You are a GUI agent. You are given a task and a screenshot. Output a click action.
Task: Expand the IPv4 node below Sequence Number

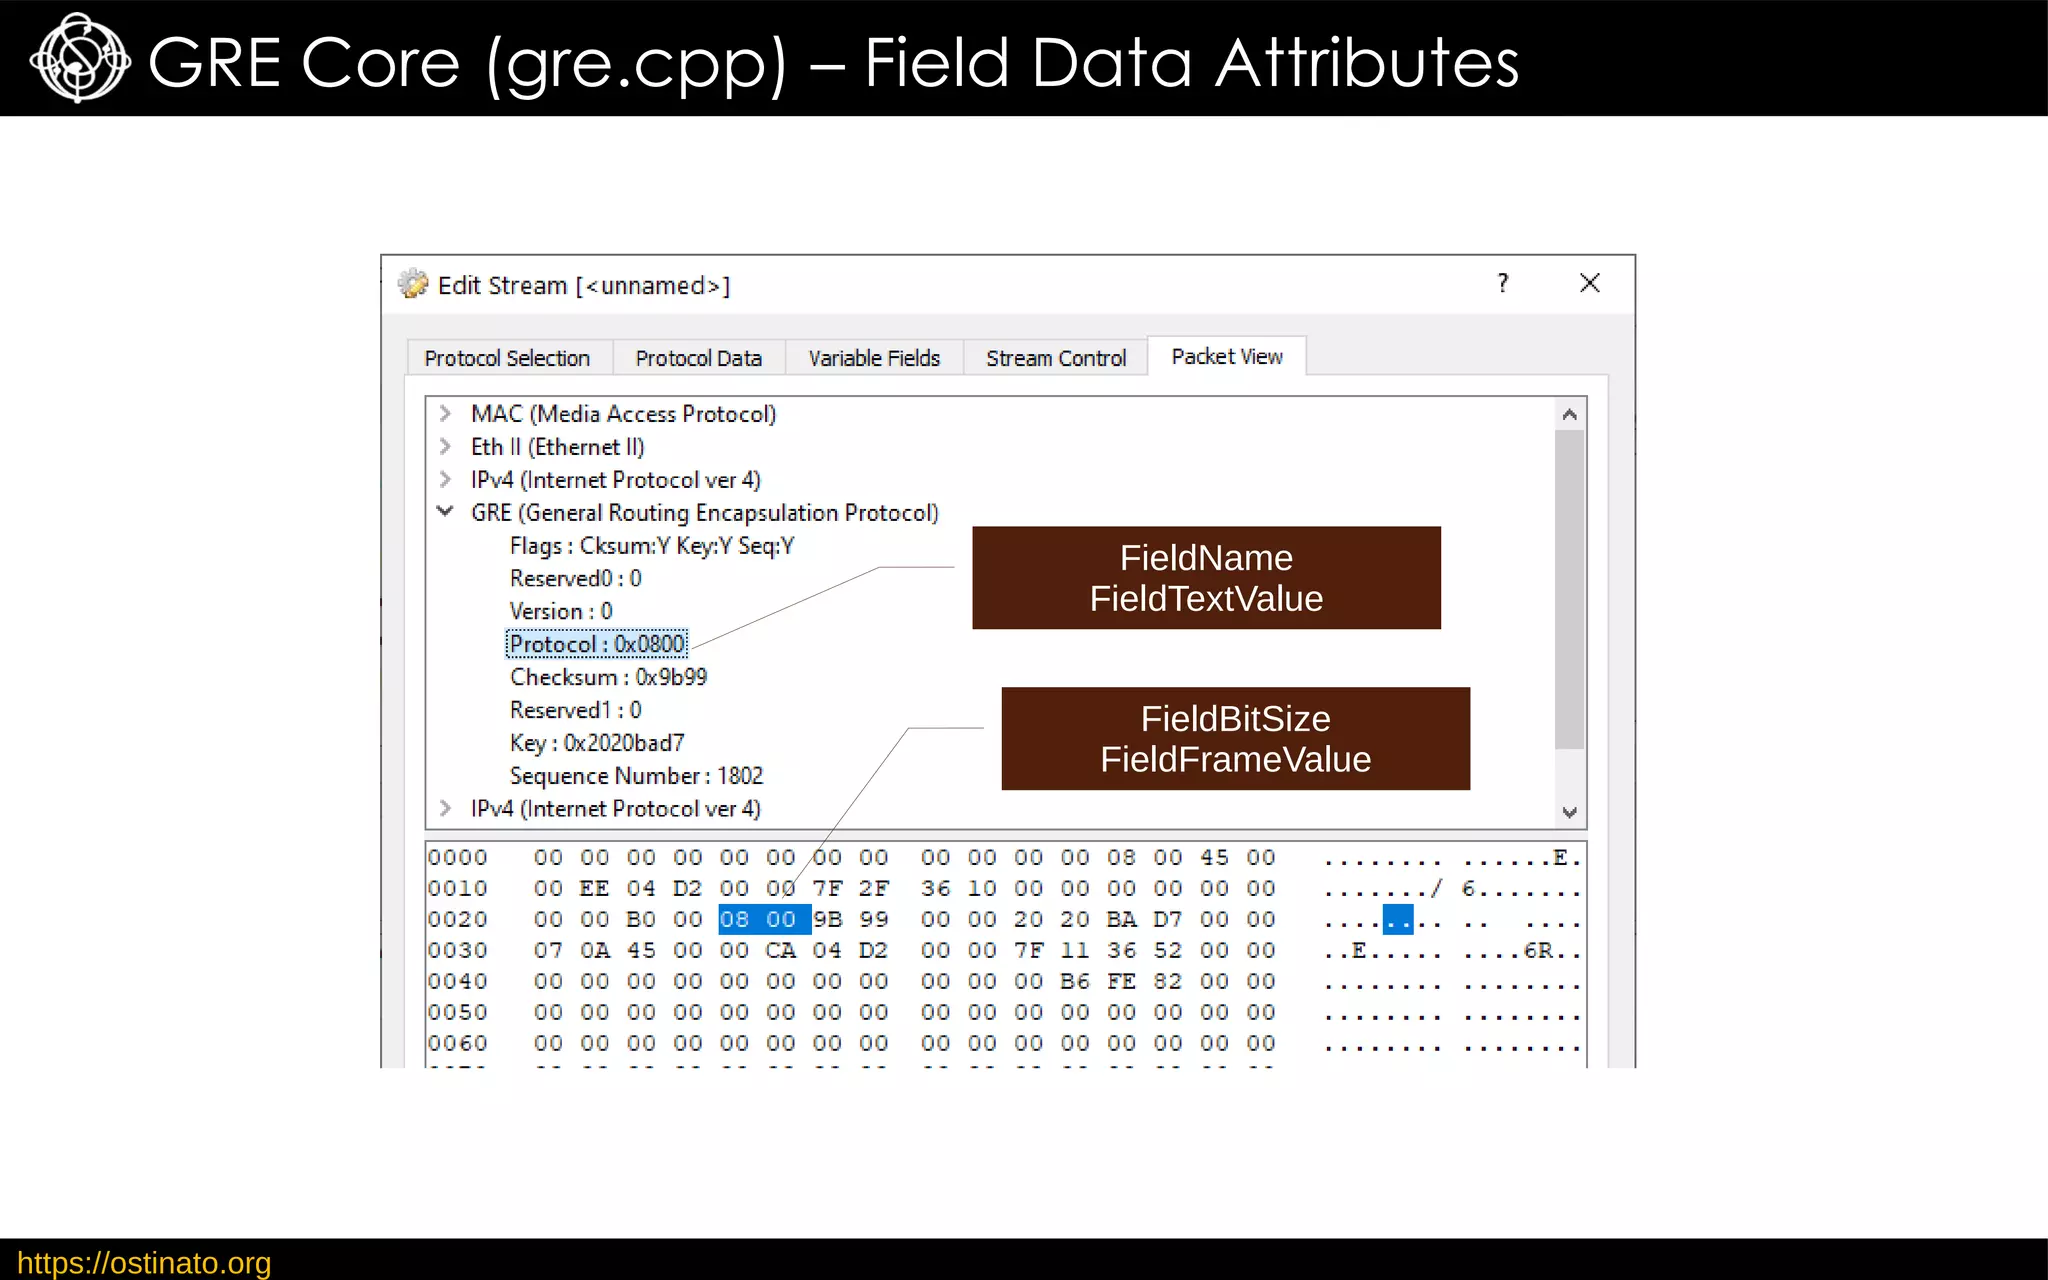pyautogui.click(x=445, y=808)
